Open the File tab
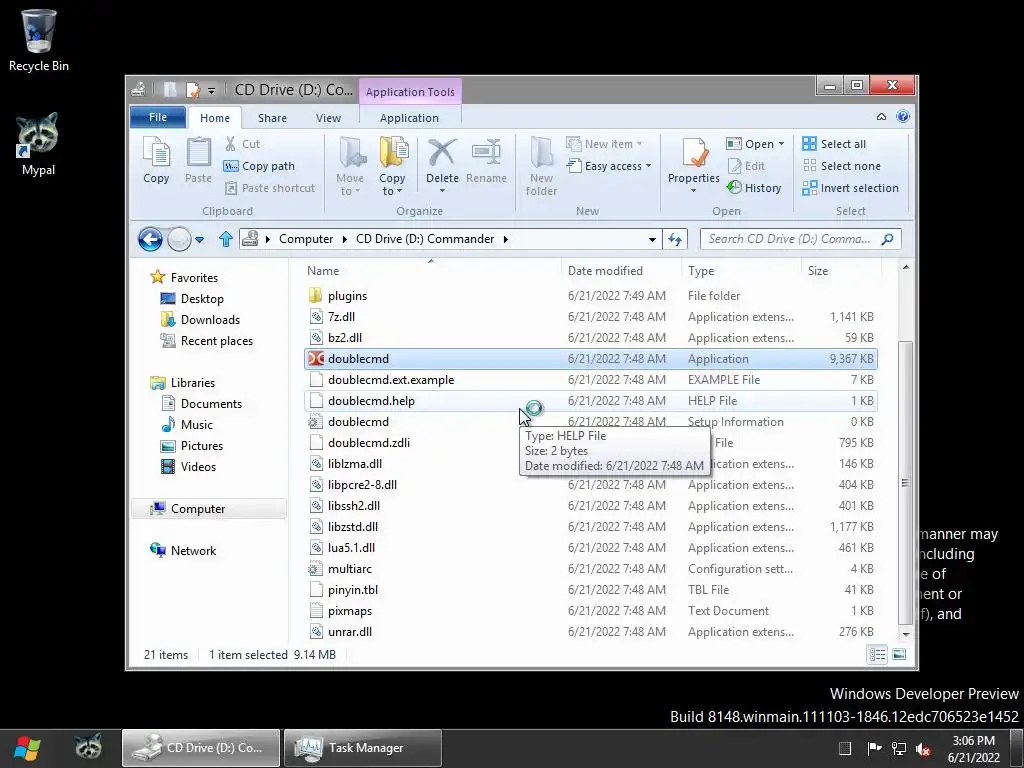This screenshot has width=1024, height=768. [158, 117]
